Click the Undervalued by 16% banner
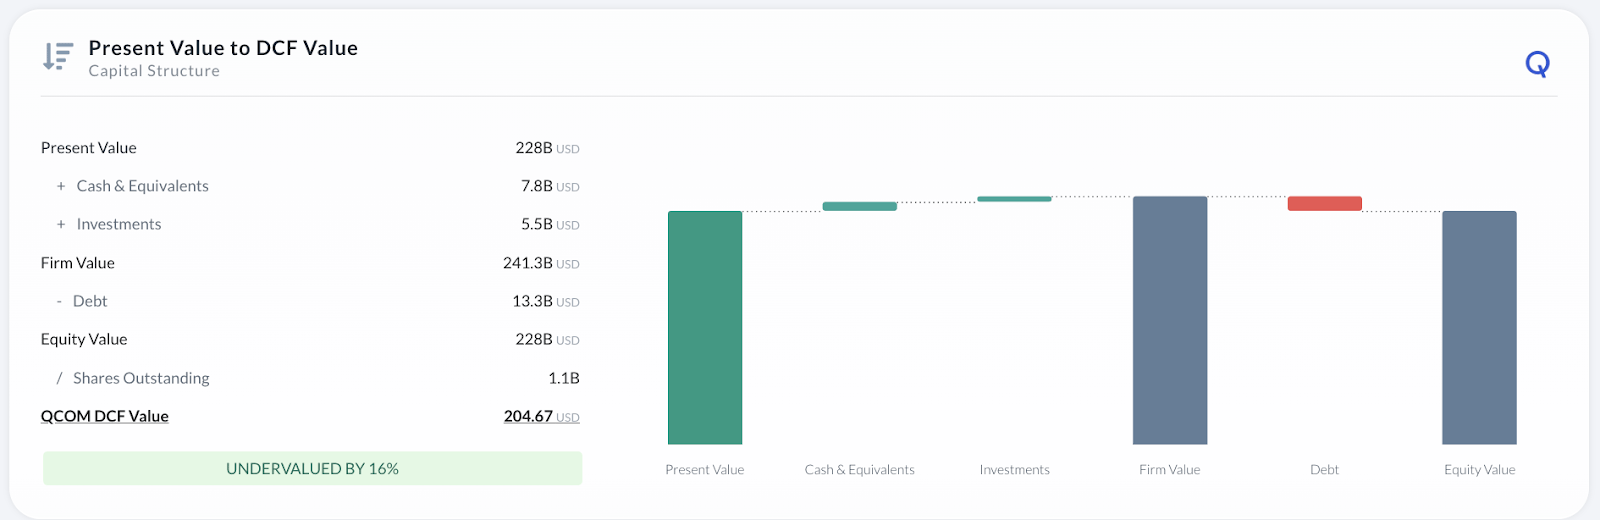1600x520 pixels. click(x=312, y=468)
